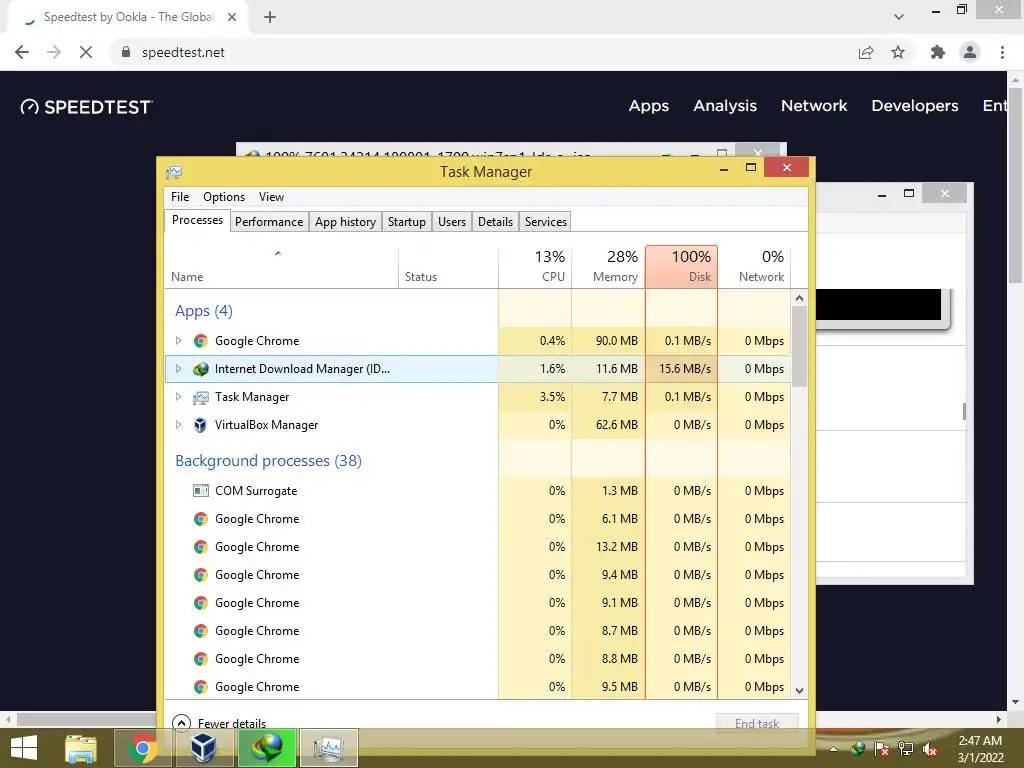Image resolution: width=1024 pixels, height=768 pixels.
Task: Click the 15.6 MB/s disk value
Action: click(x=684, y=369)
